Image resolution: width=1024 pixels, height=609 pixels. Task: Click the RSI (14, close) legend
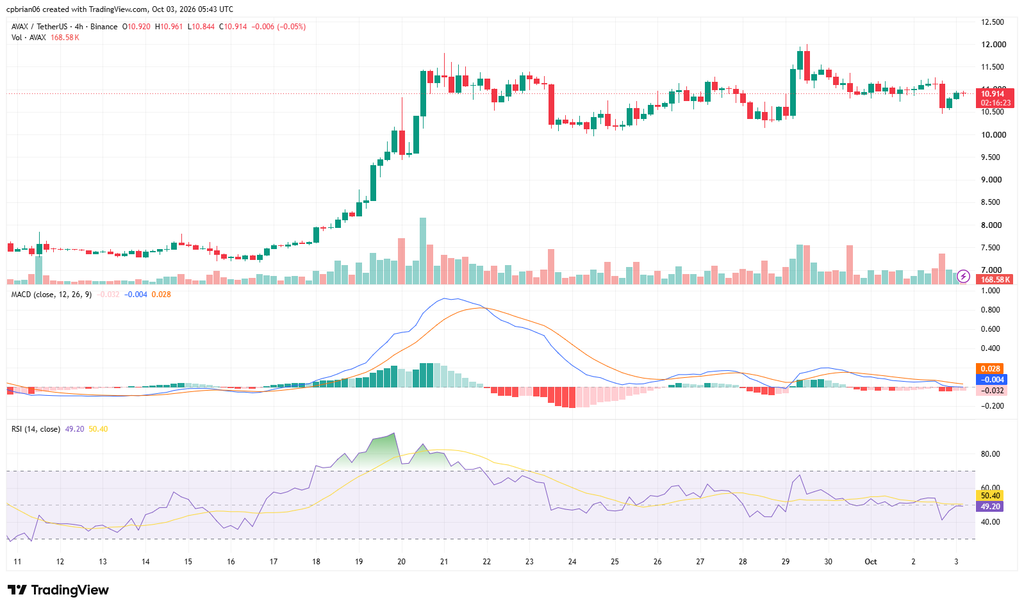(36, 429)
